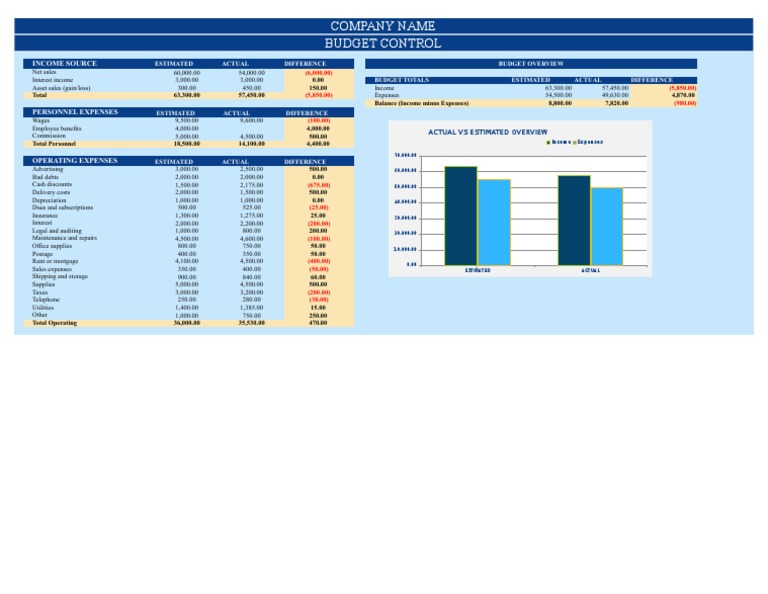Select the Commission row label
768x594 pixels.
(x=48, y=136)
